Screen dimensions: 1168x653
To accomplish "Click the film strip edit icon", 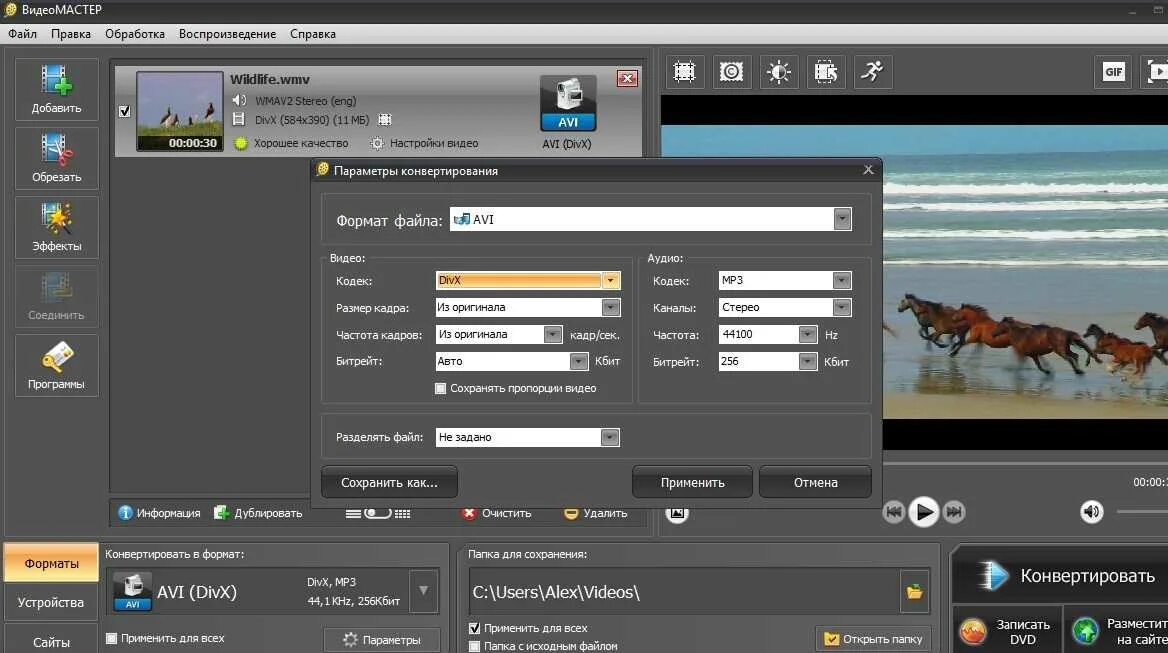I will (825, 72).
